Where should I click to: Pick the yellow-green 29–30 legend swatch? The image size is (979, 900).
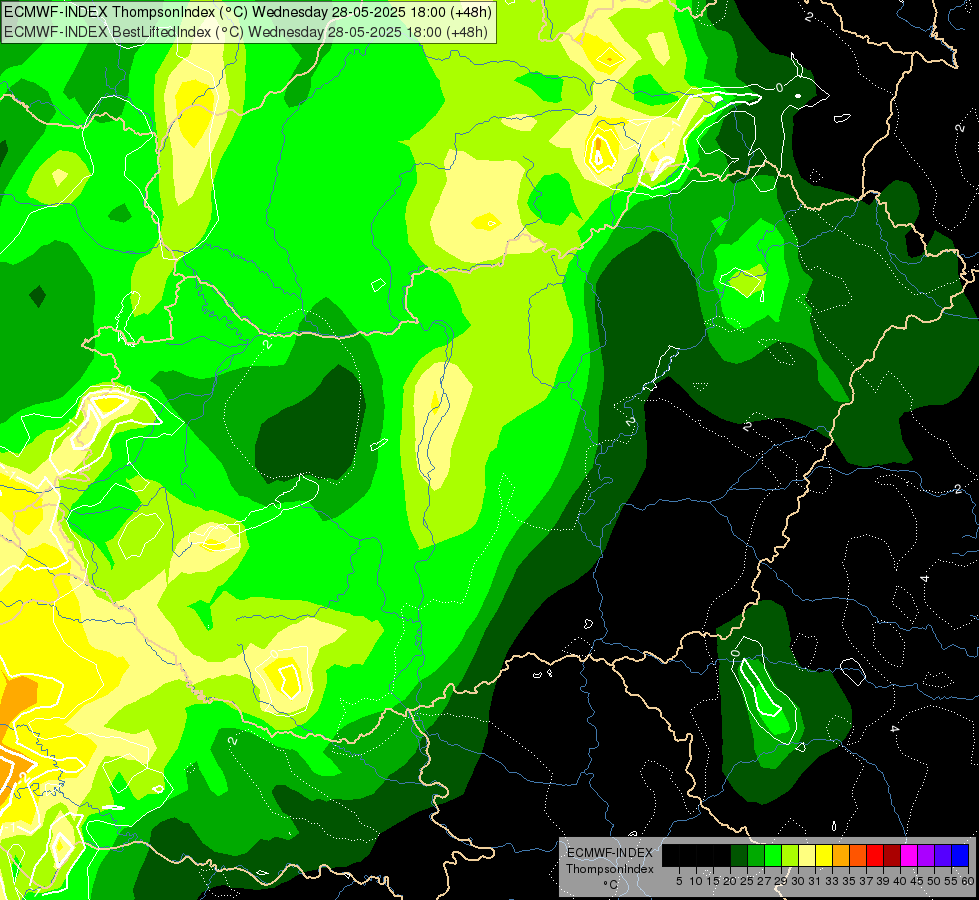coord(790,855)
